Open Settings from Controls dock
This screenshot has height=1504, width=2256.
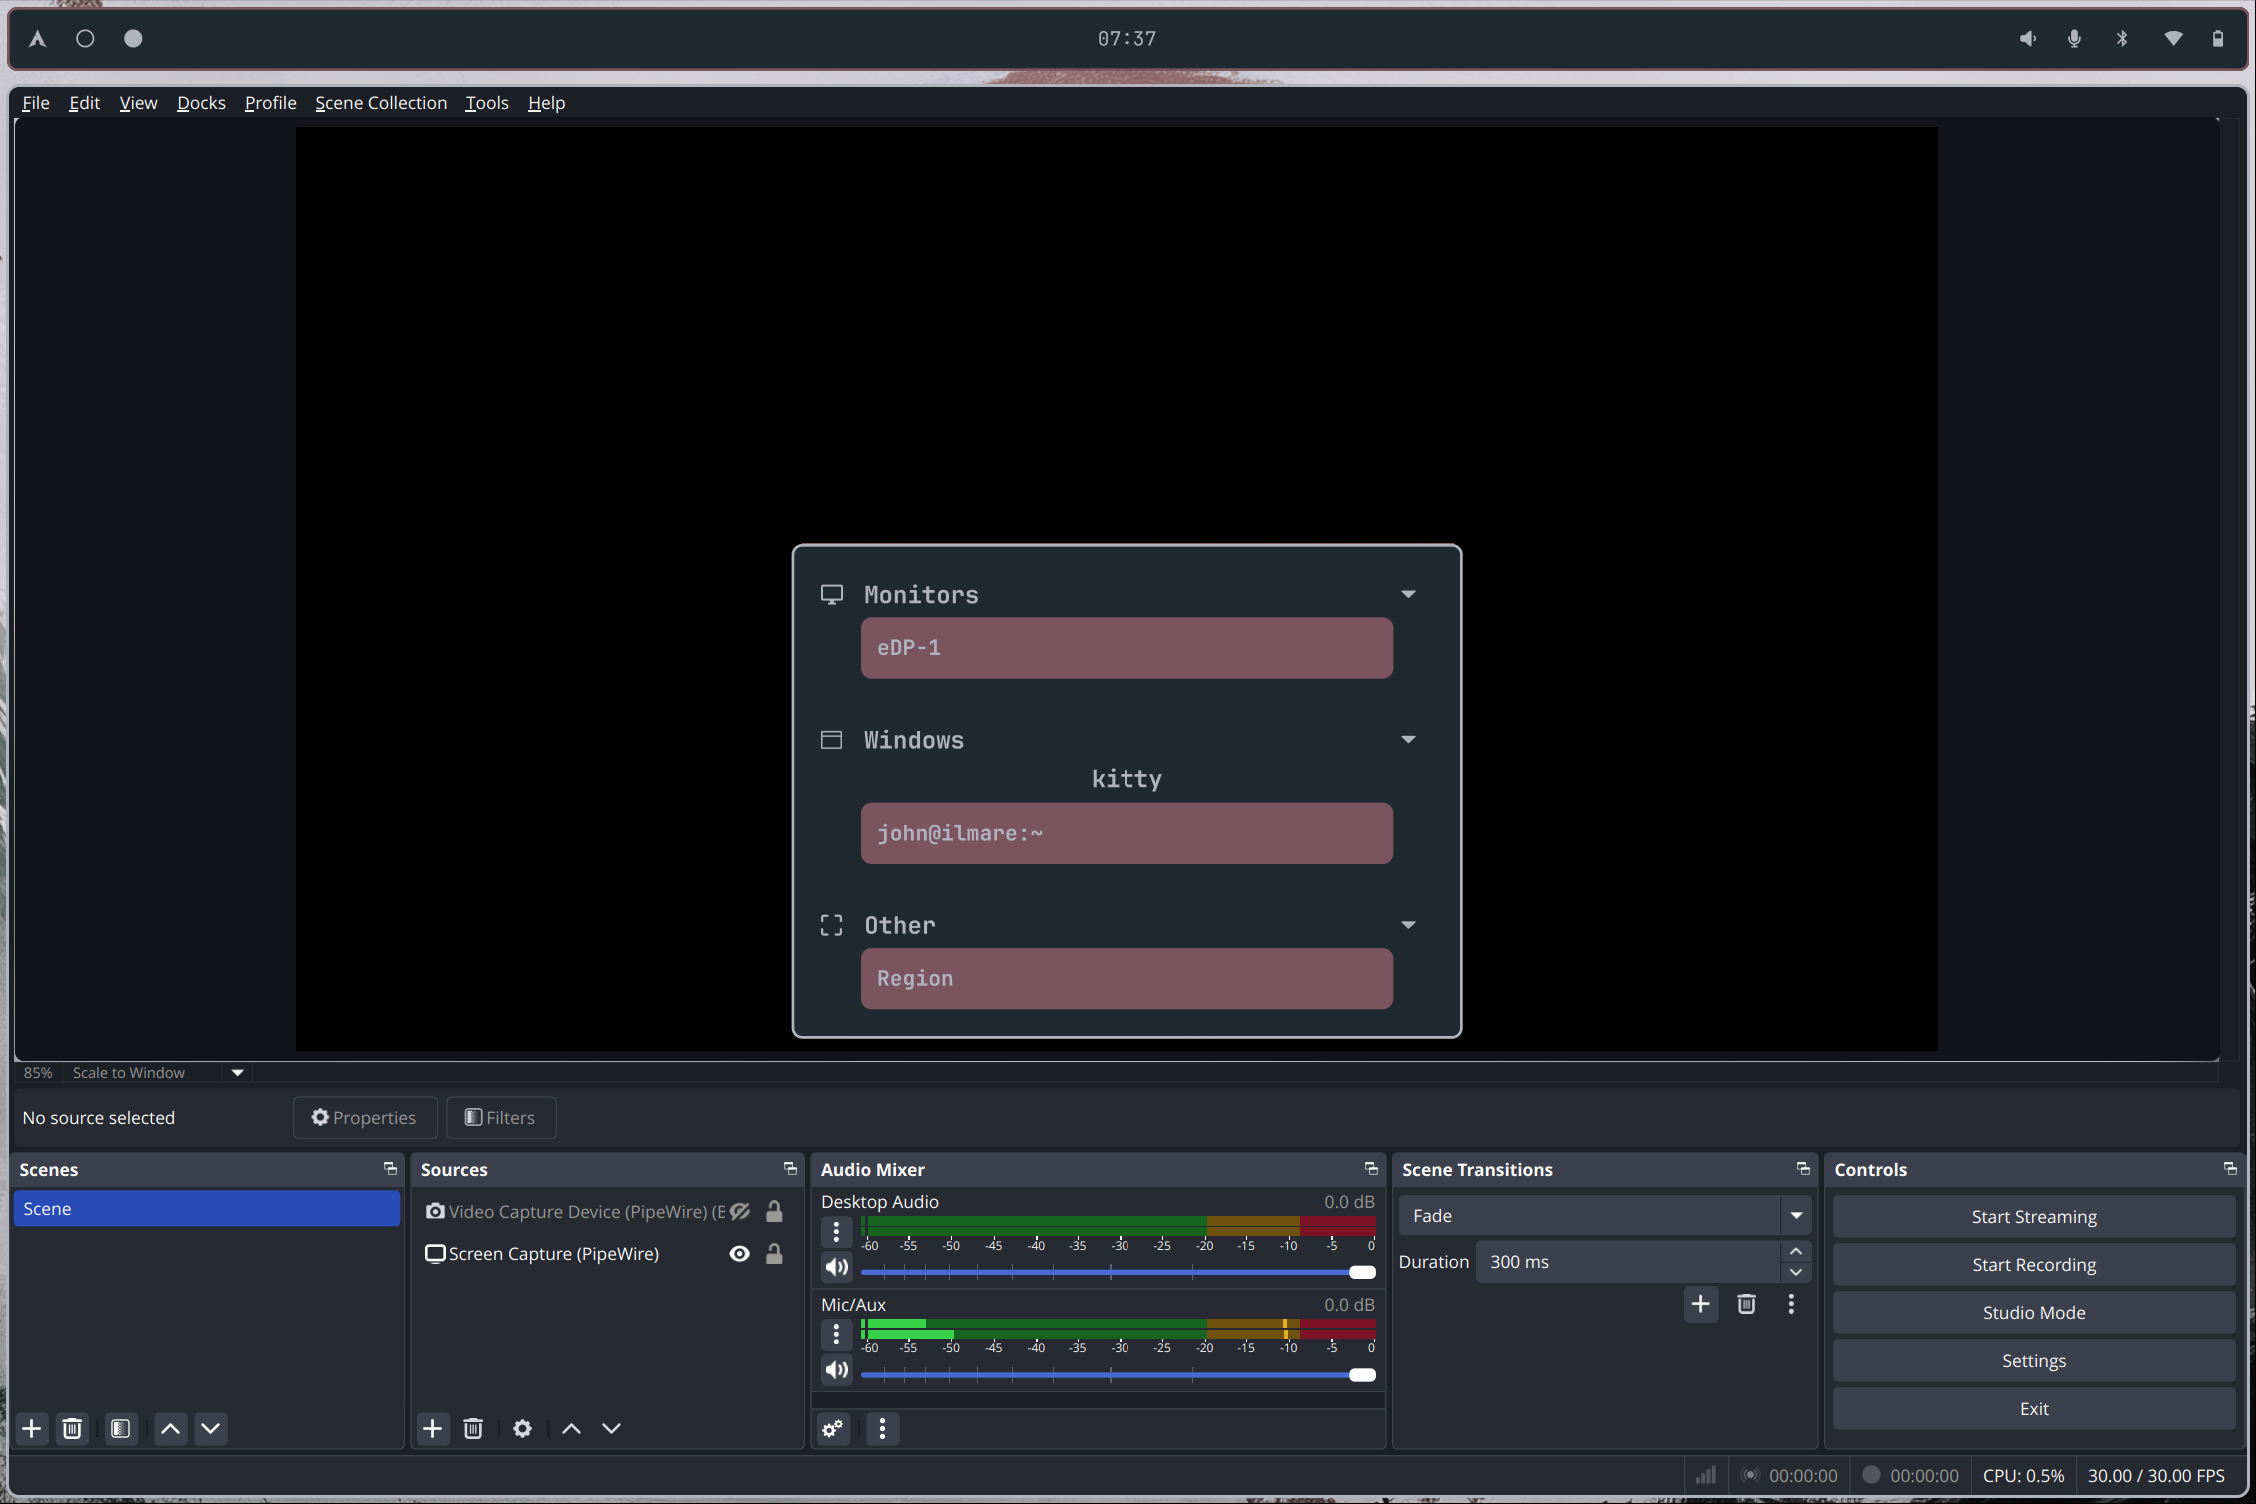click(2034, 1361)
